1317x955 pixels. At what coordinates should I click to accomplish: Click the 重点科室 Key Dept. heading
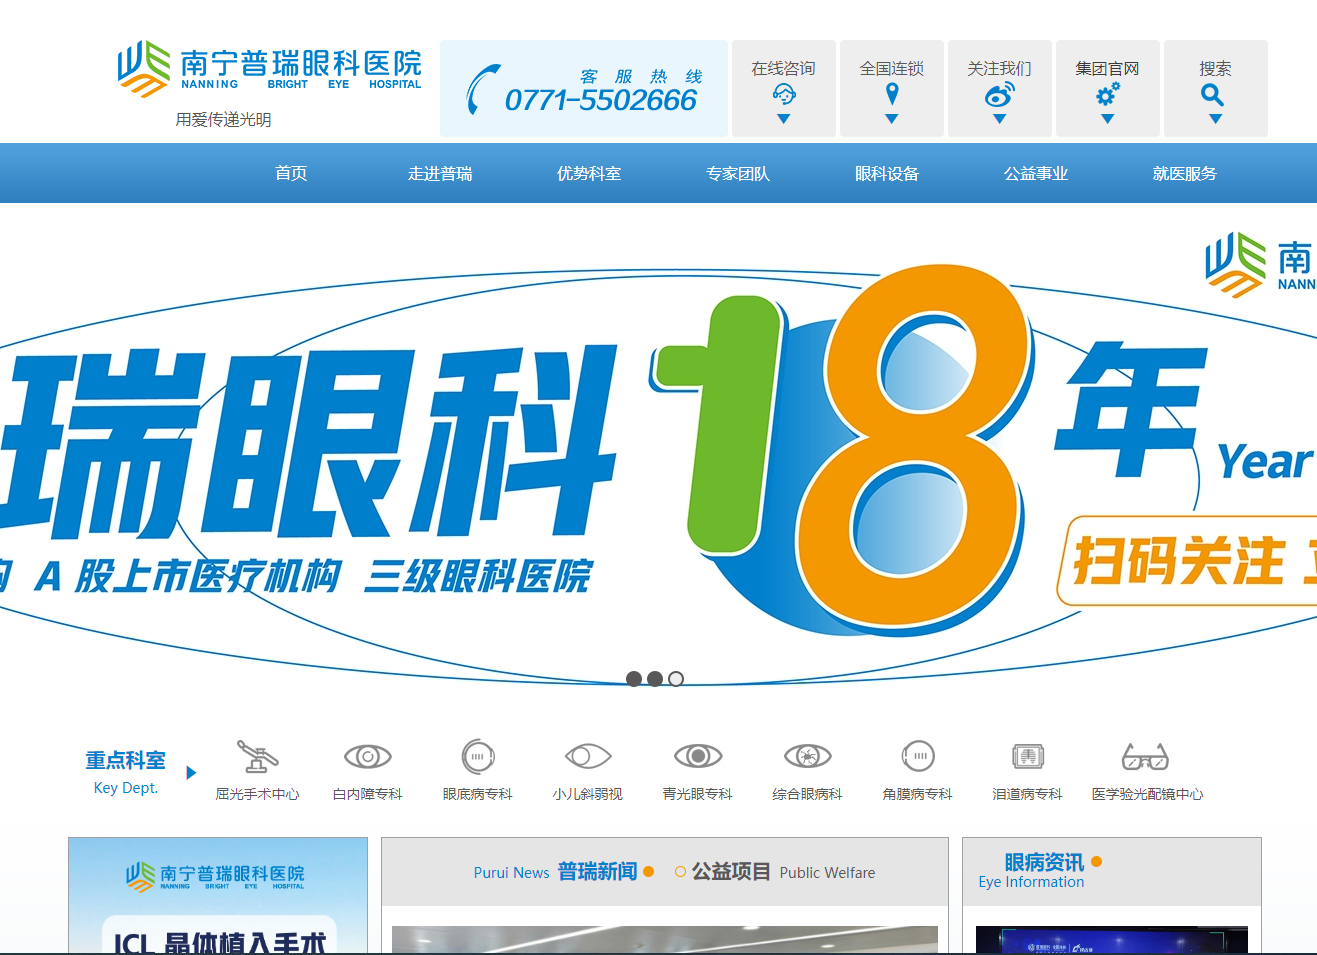pos(126,772)
